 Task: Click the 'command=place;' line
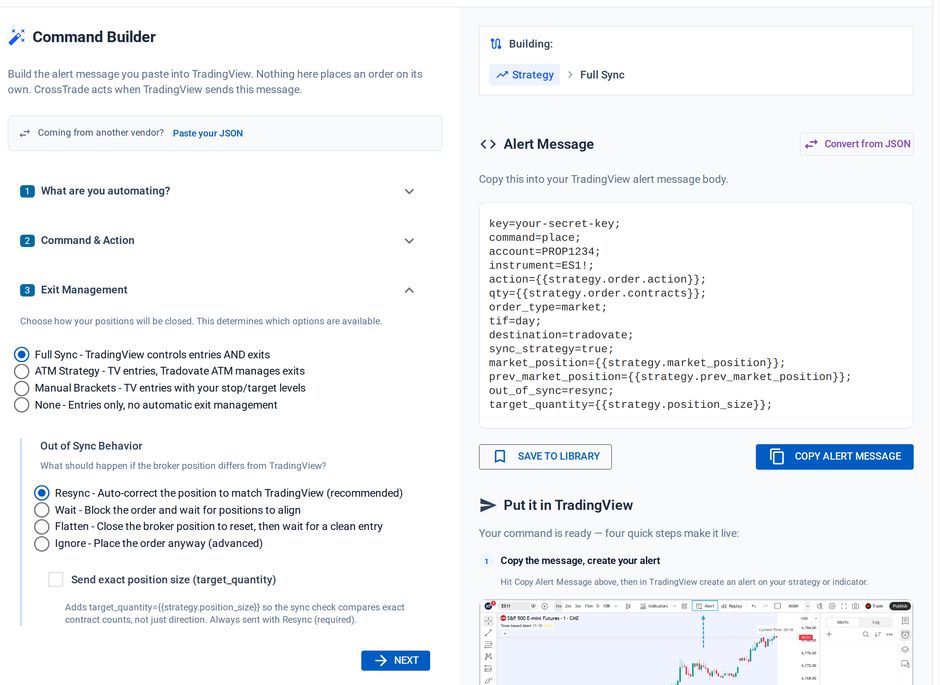[535, 238]
